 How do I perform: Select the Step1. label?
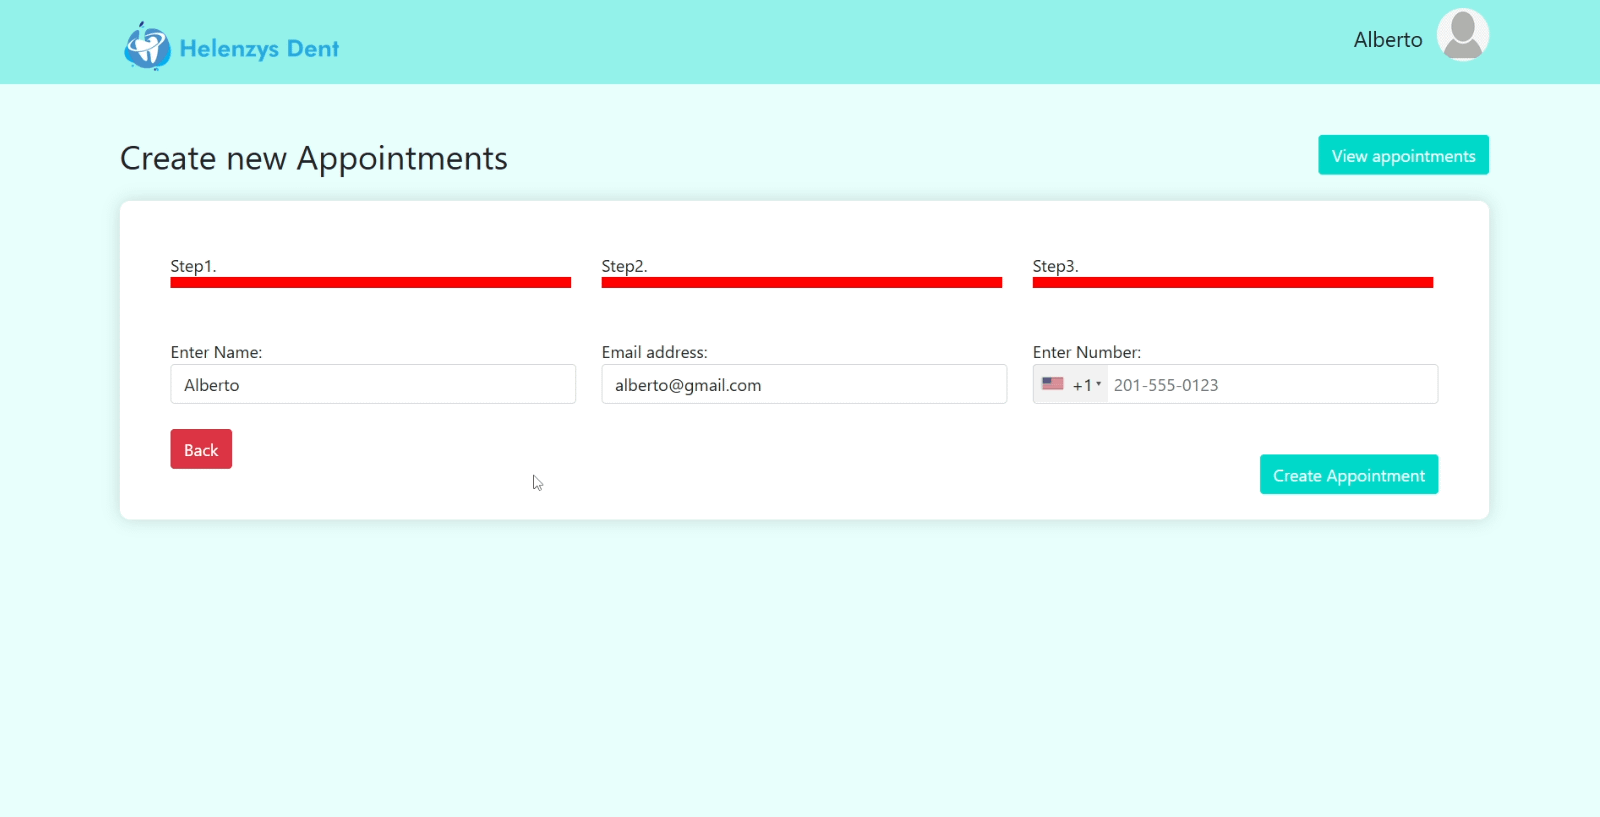pos(193,266)
